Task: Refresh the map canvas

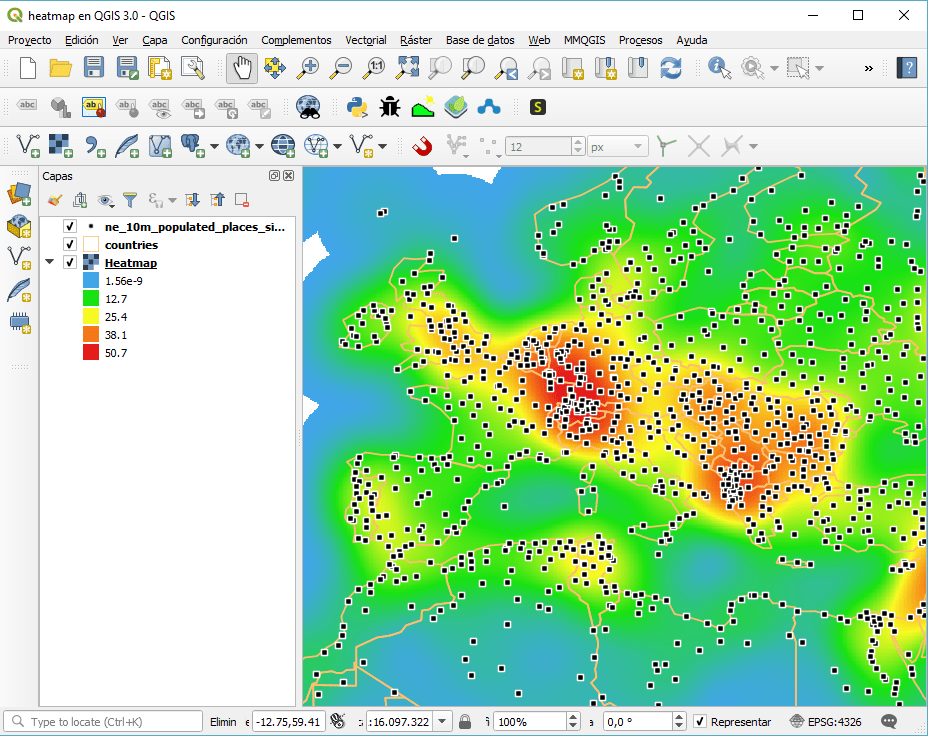Action: (671, 69)
